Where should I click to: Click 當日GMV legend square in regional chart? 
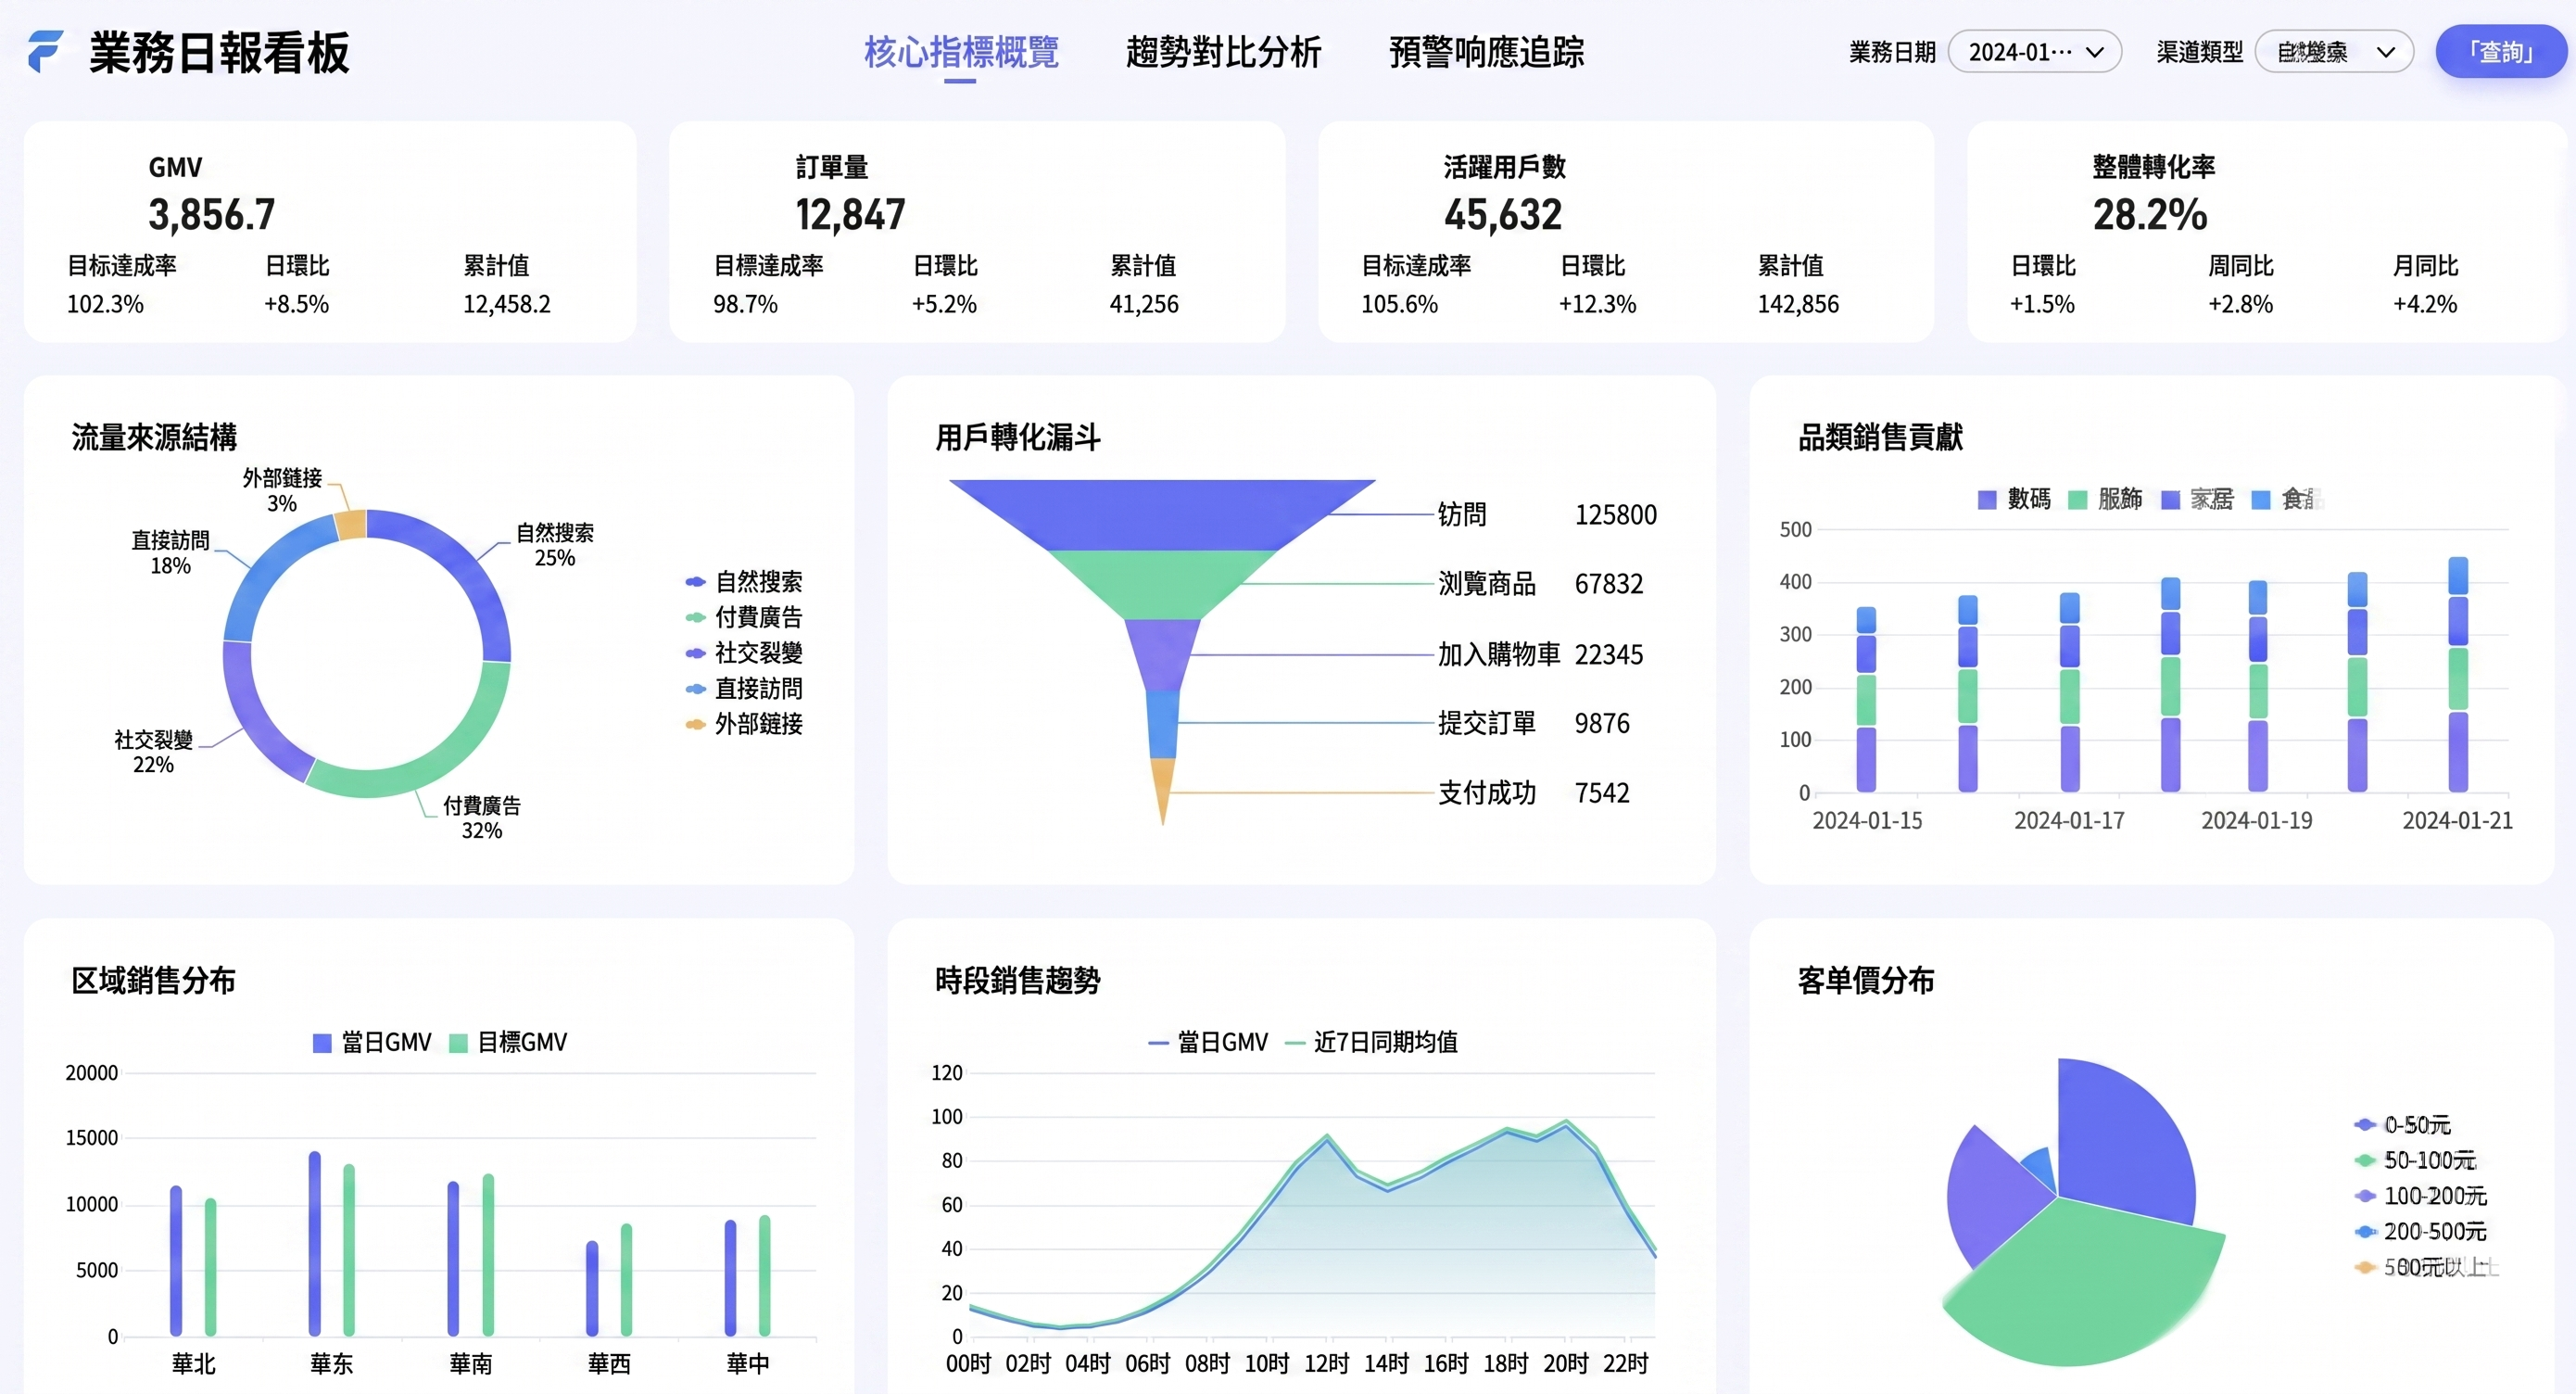[322, 1043]
